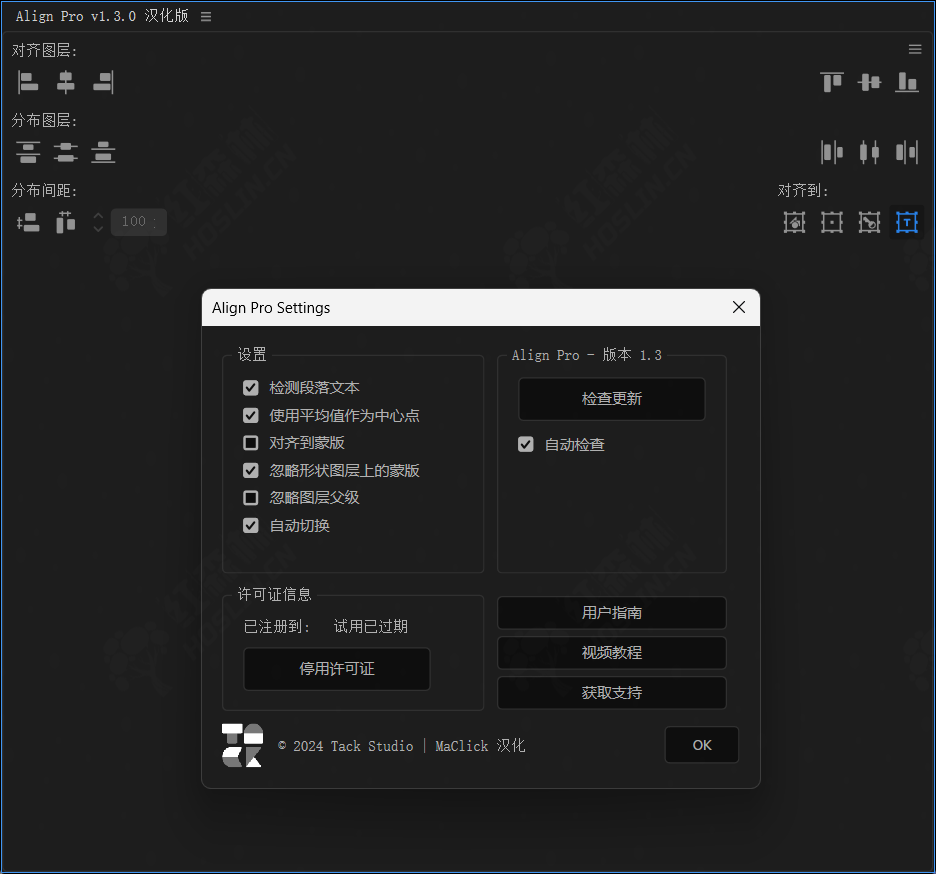Select the align bottom edges icon
936x874 pixels.
click(x=907, y=82)
